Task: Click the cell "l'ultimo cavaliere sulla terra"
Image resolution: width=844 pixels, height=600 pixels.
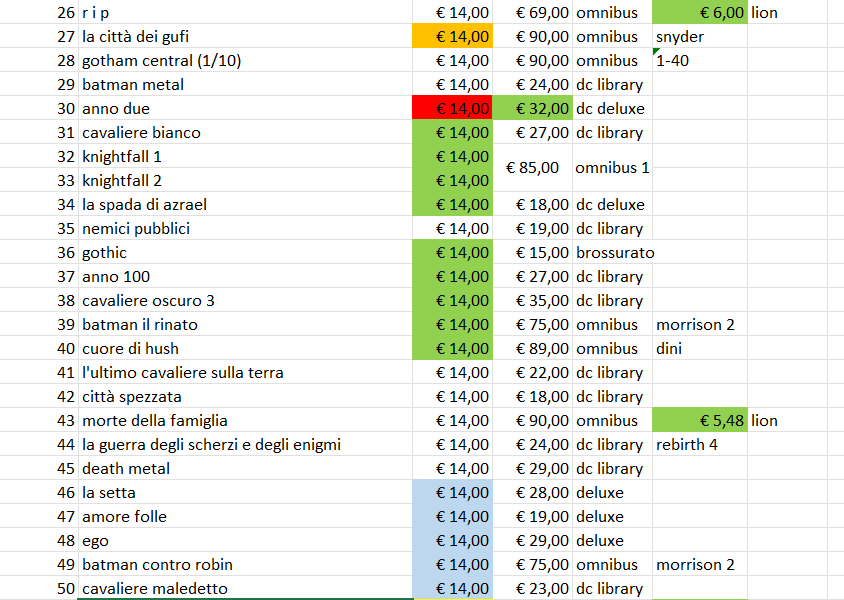Action: coord(245,372)
